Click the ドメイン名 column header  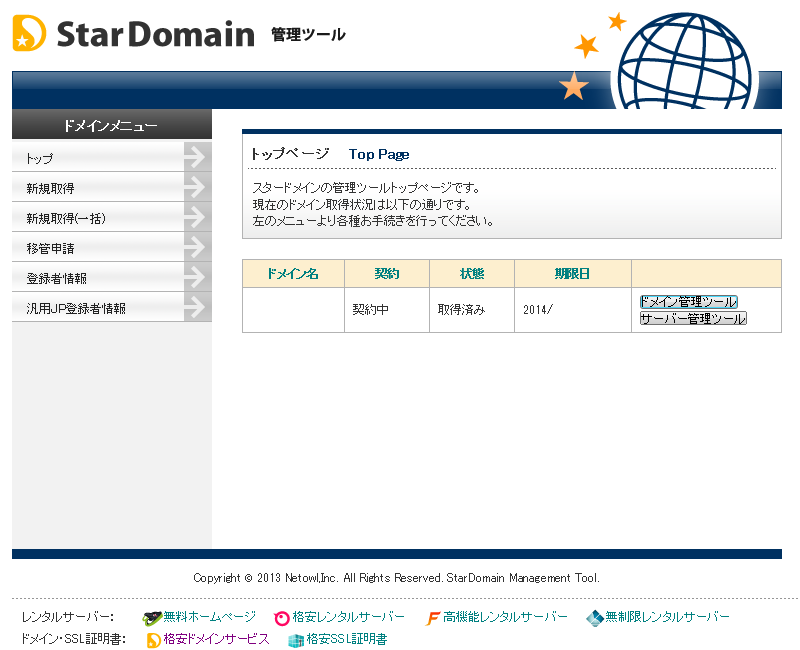[292, 273]
